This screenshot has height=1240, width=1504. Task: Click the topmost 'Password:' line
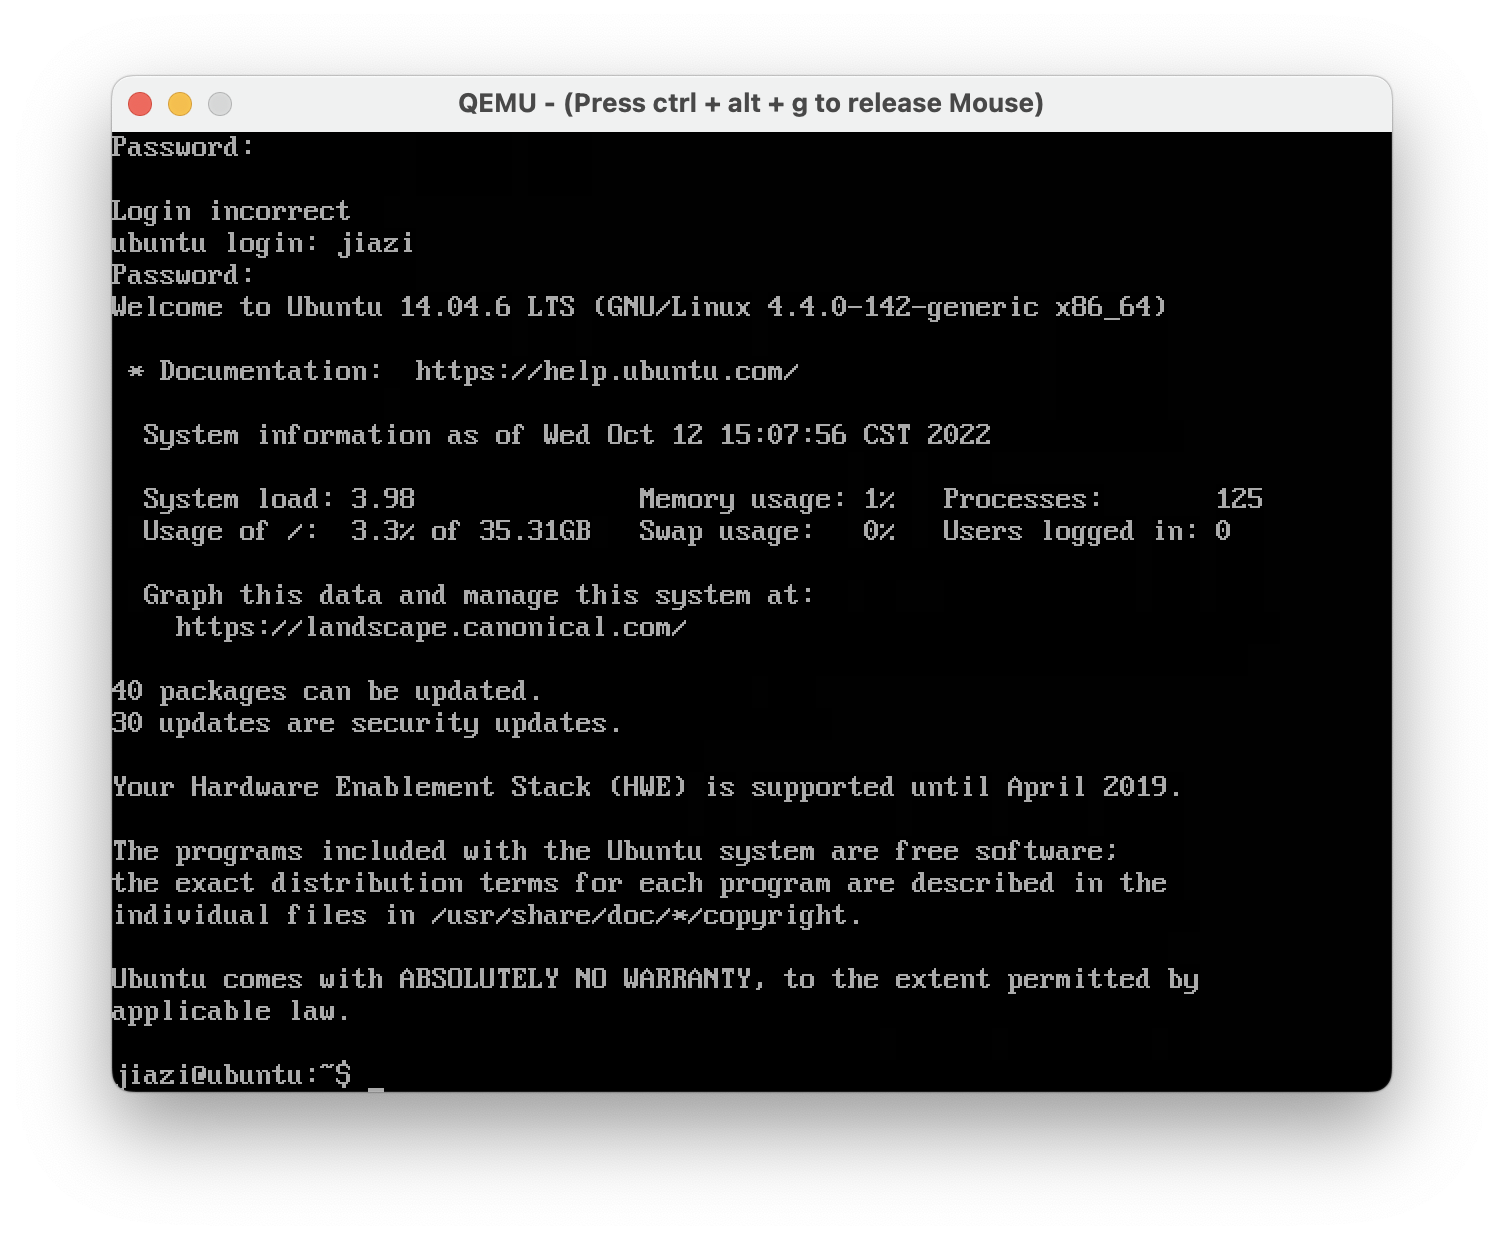pyautogui.click(x=183, y=147)
